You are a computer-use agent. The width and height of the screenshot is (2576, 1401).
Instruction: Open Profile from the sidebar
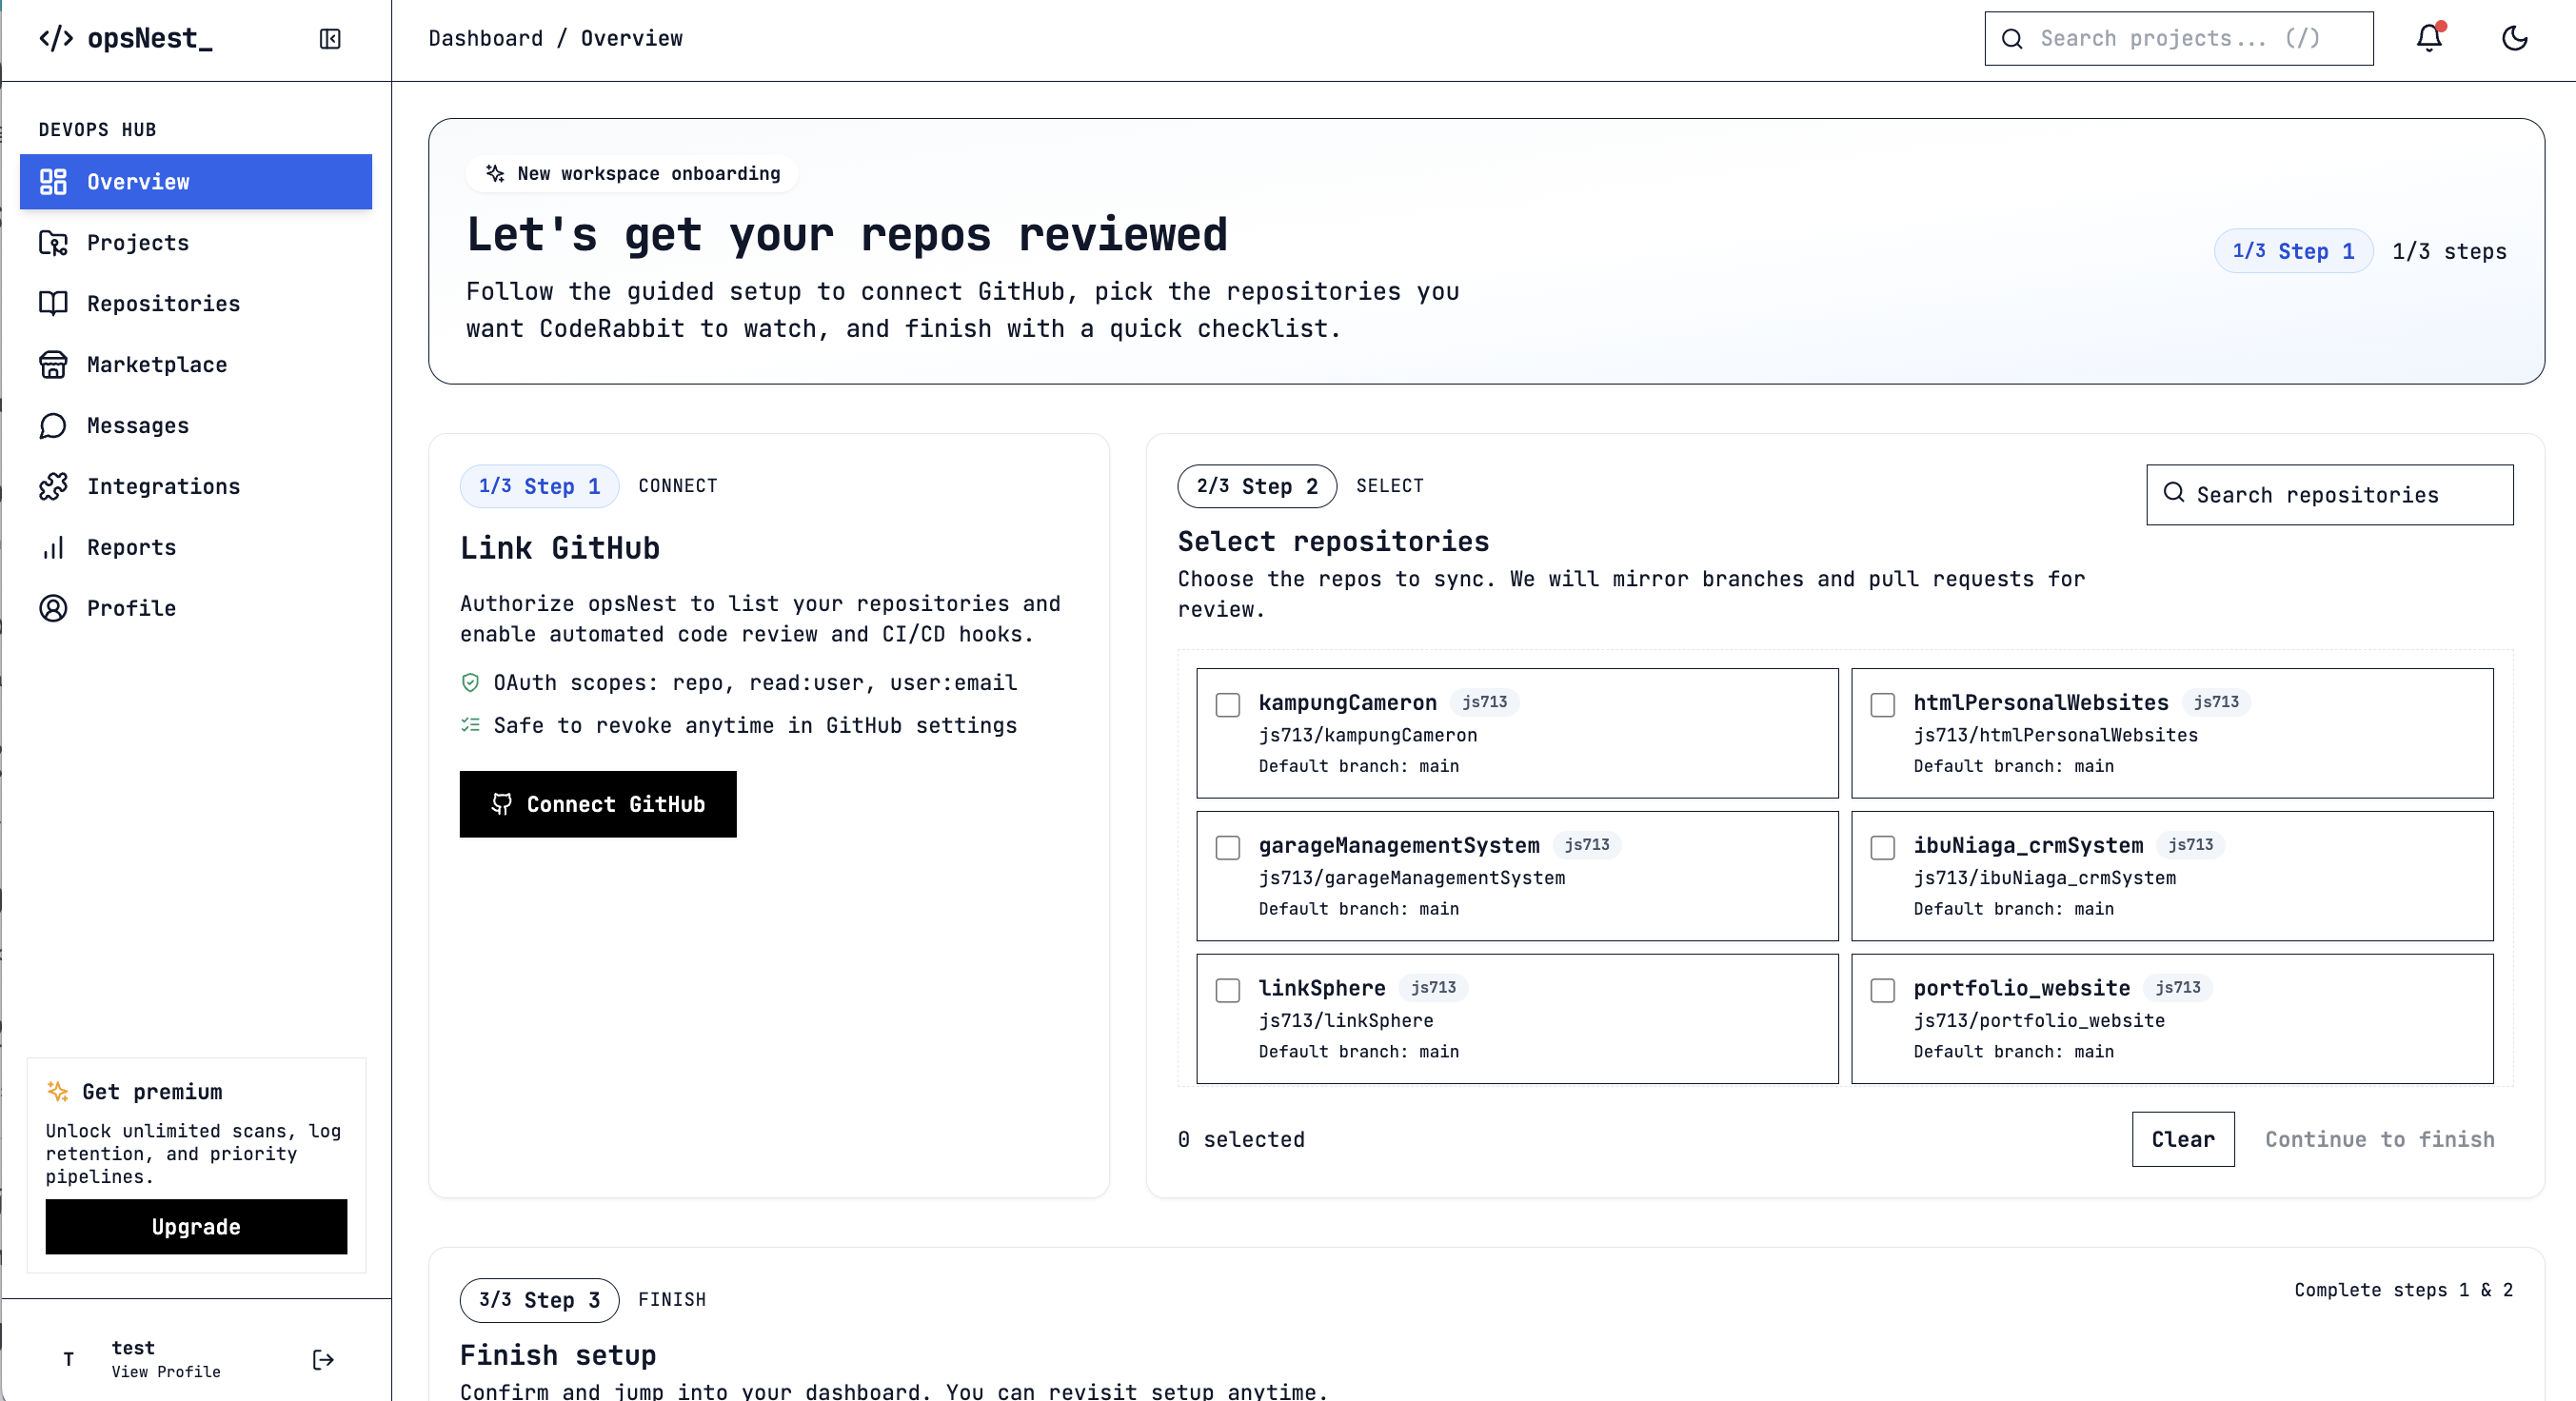[131, 608]
